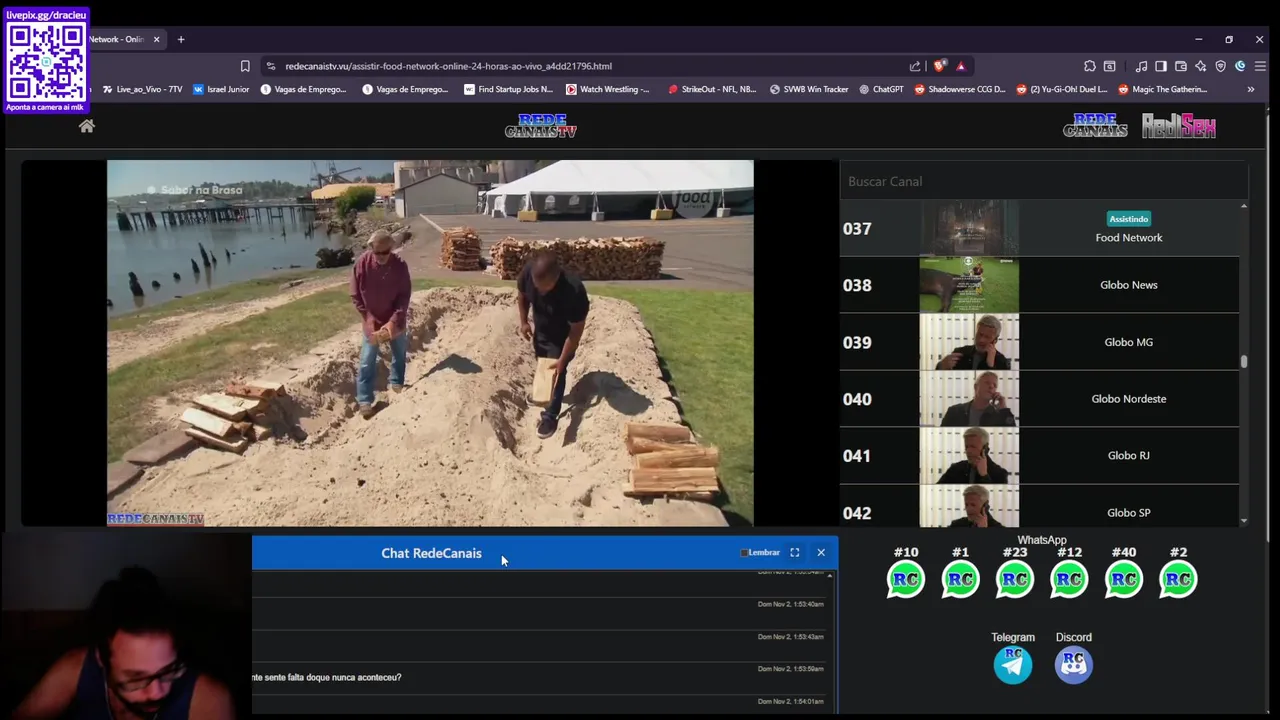
Task: Open the site settings icon beside URL
Action: coord(270,66)
